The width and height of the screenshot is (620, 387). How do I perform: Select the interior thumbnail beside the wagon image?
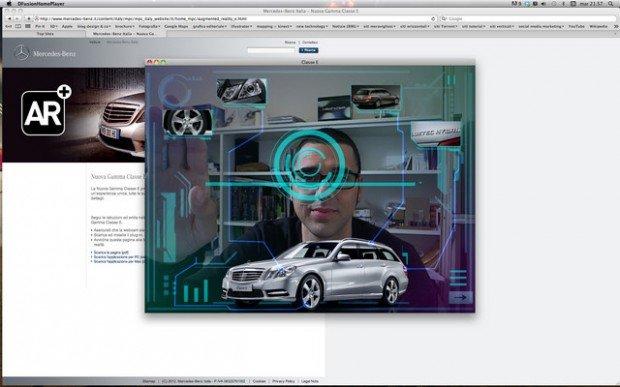click(x=334, y=108)
